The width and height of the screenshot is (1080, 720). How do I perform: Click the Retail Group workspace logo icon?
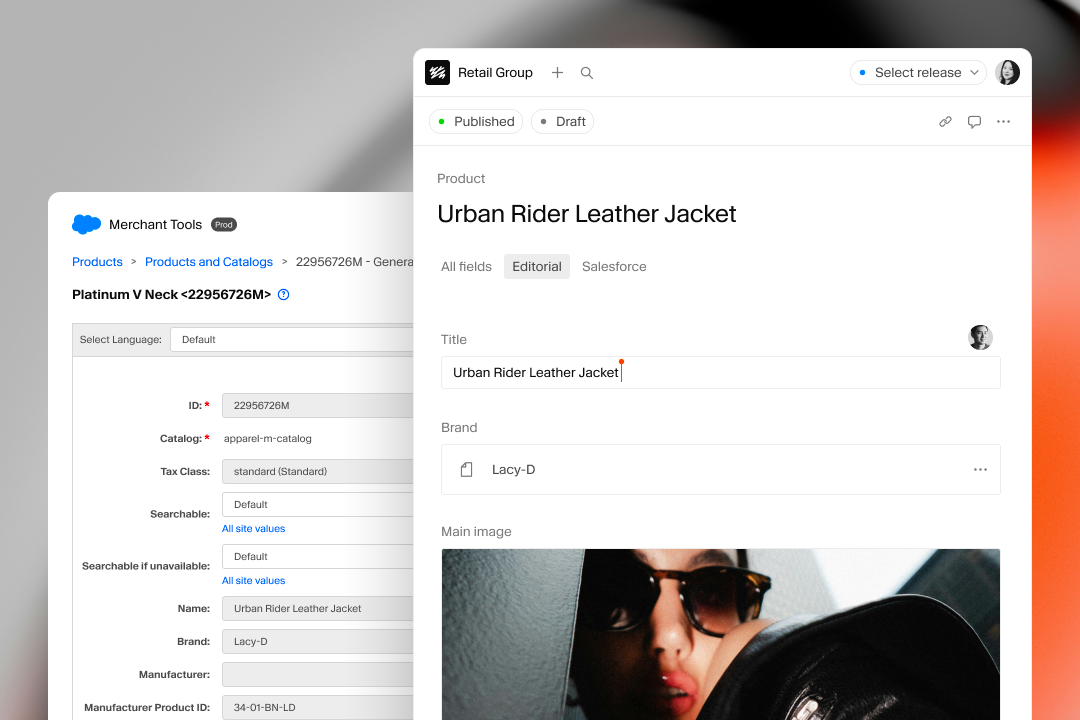click(x=437, y=72)
